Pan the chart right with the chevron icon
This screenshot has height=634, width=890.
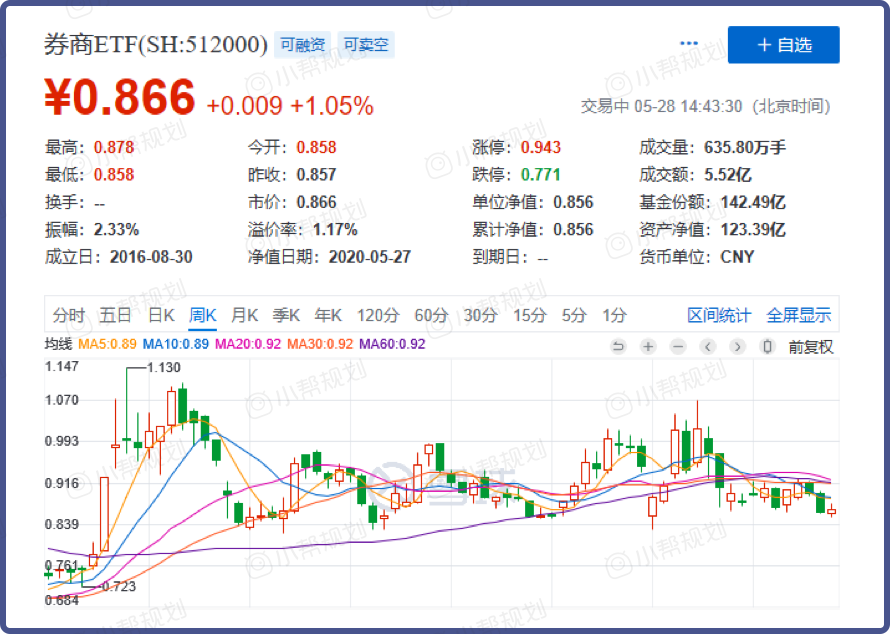point(737,346)
